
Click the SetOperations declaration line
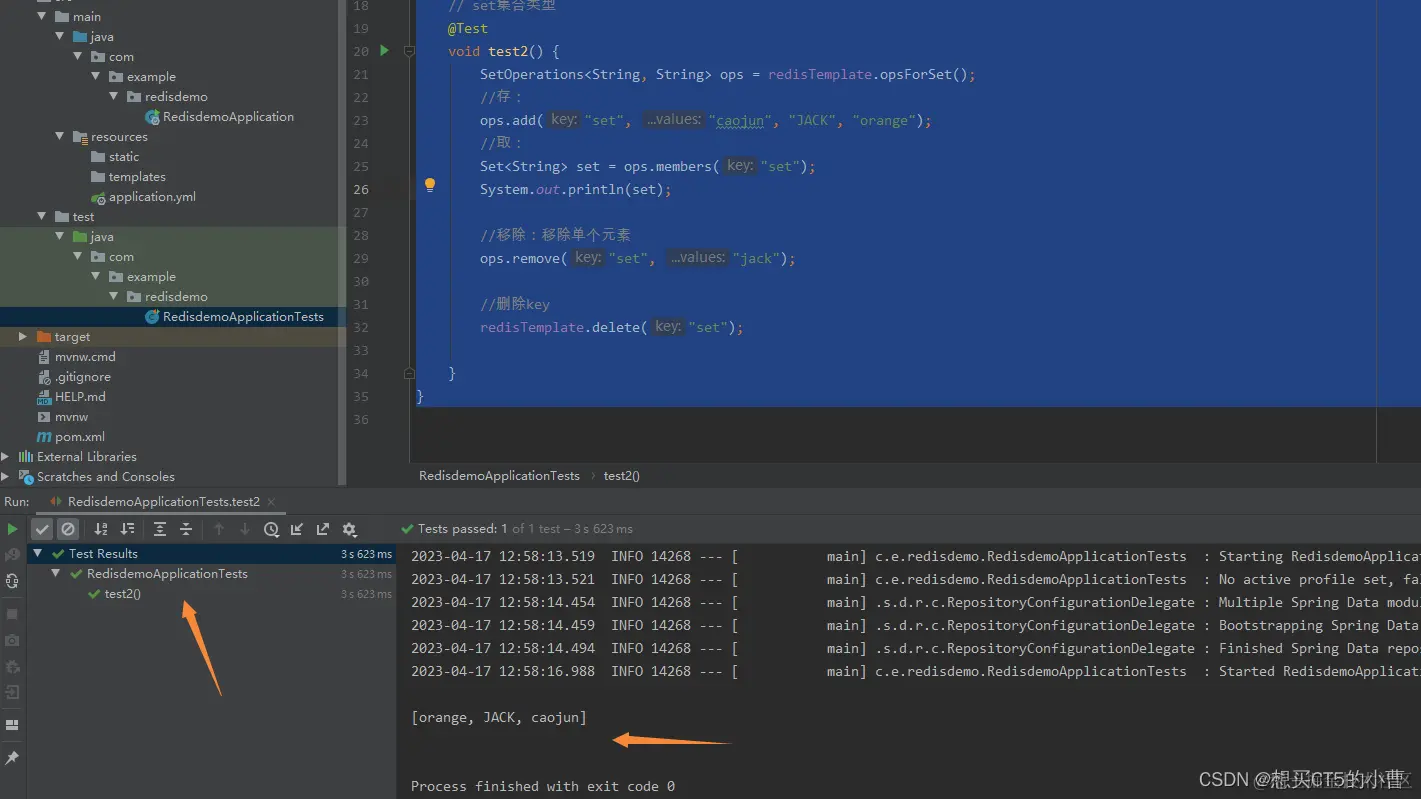tap(728, 74)
